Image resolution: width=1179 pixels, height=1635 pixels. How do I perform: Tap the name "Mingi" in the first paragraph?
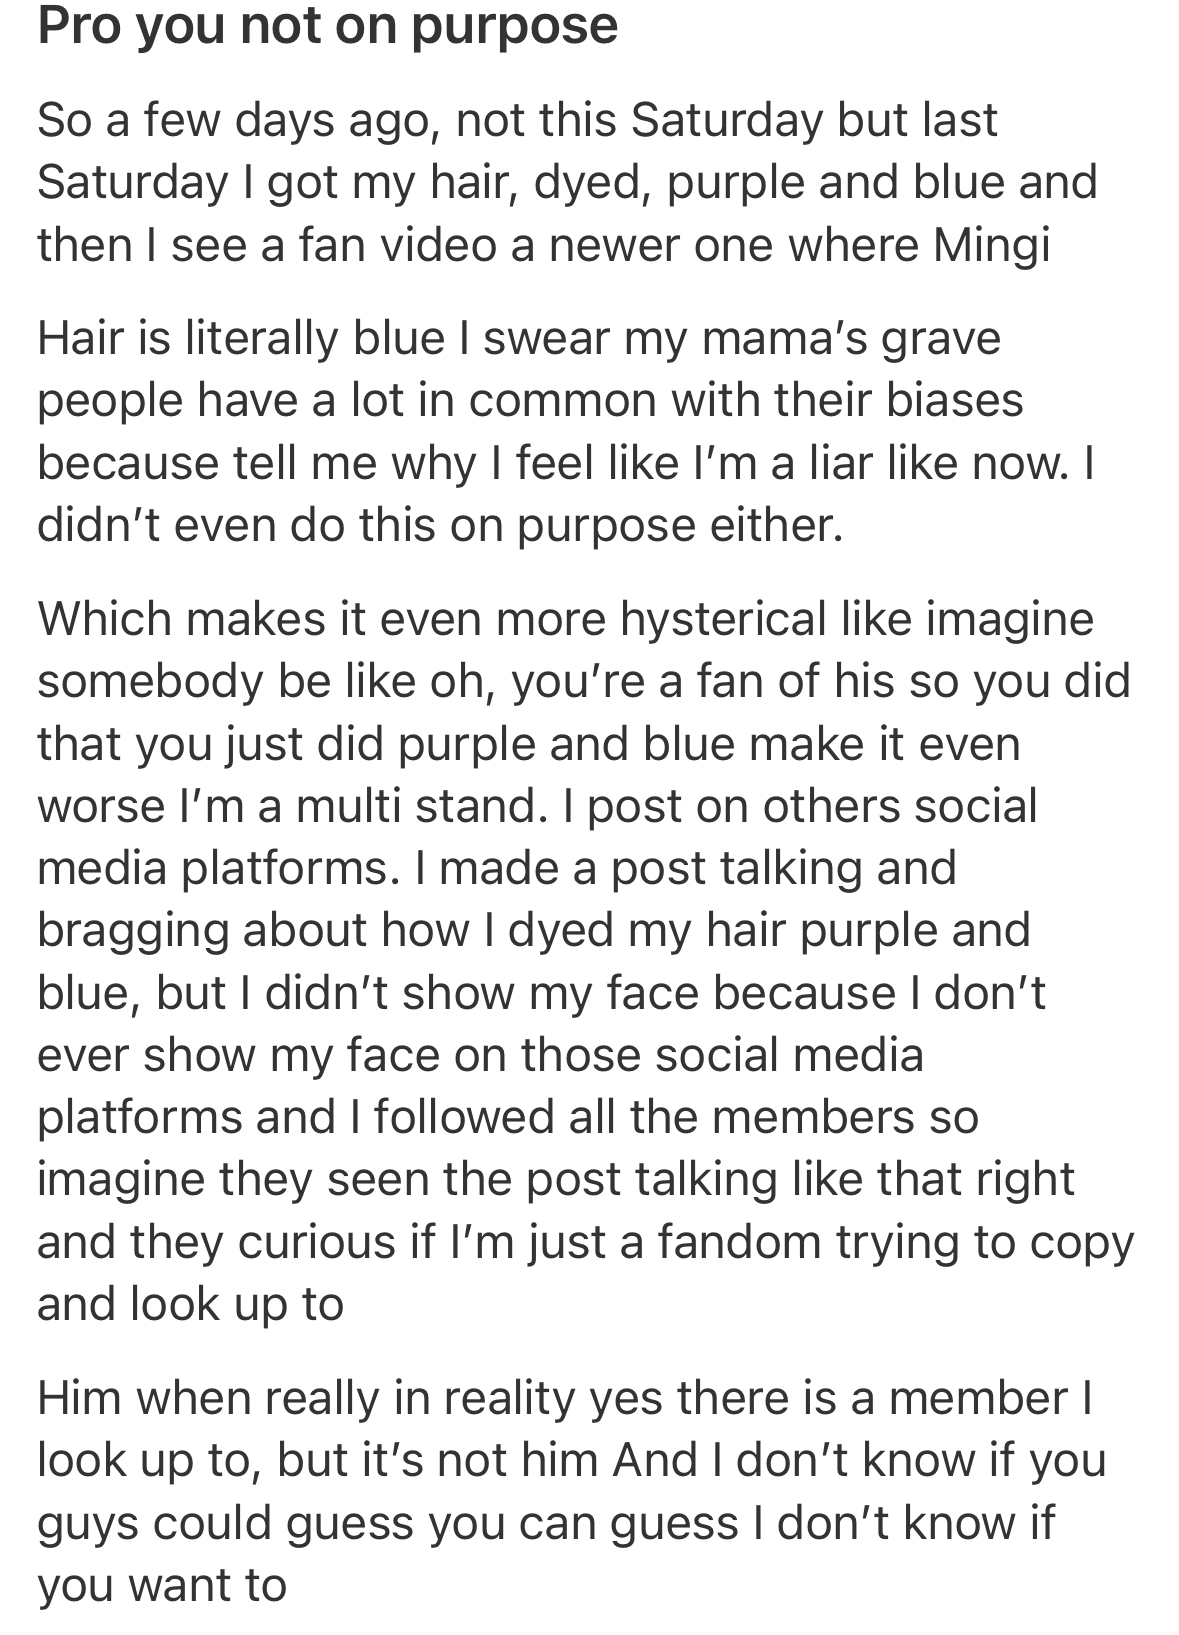[x=991, y=245]
